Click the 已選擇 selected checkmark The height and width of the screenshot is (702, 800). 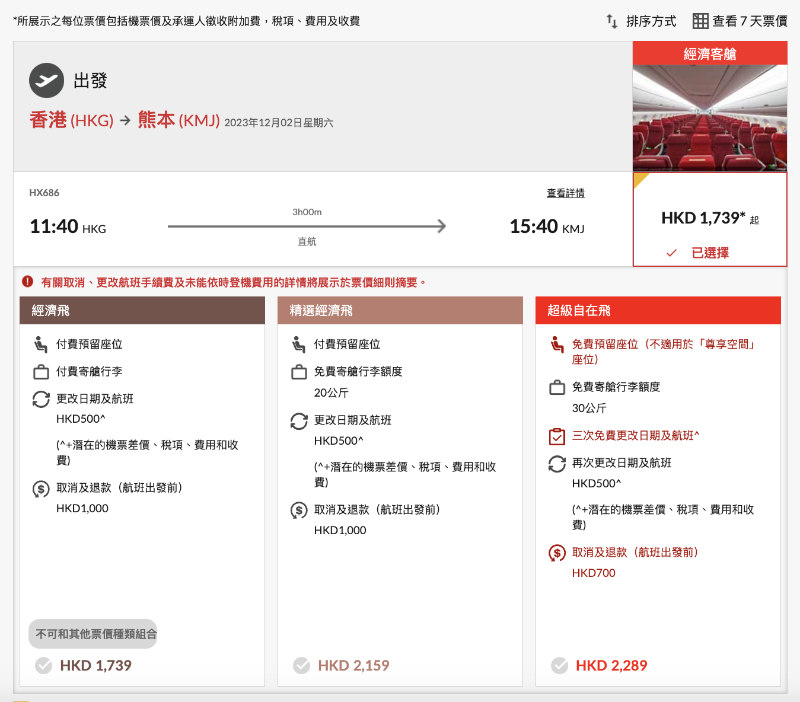click(x=671, y=253)
